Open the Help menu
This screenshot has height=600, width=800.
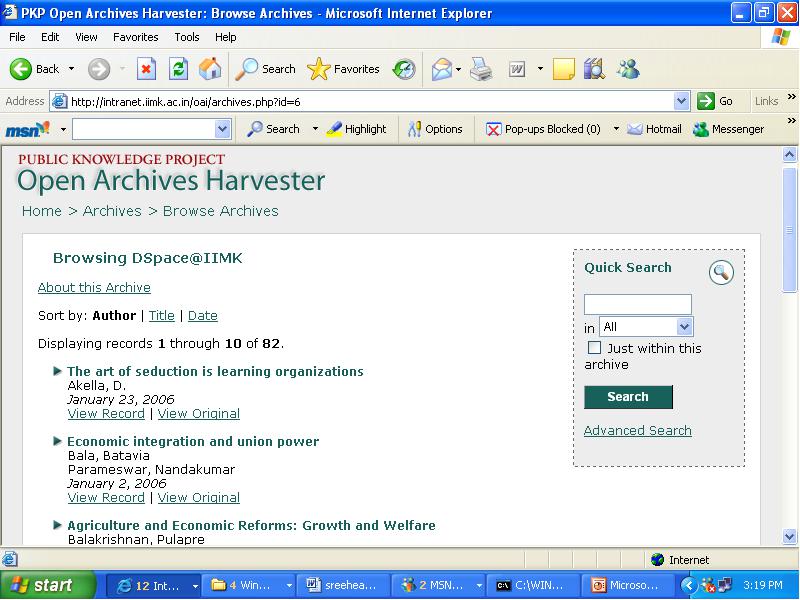point(226,37)
